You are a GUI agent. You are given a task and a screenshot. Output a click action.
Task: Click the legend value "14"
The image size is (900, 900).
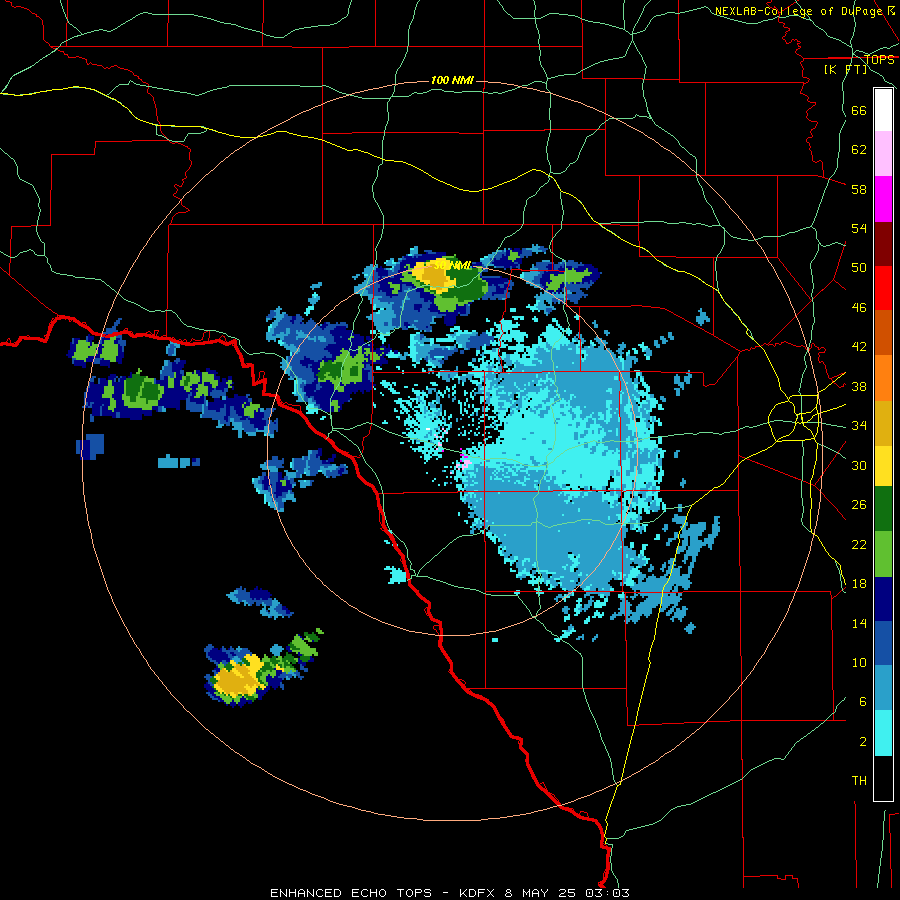[x=859, y=623]
